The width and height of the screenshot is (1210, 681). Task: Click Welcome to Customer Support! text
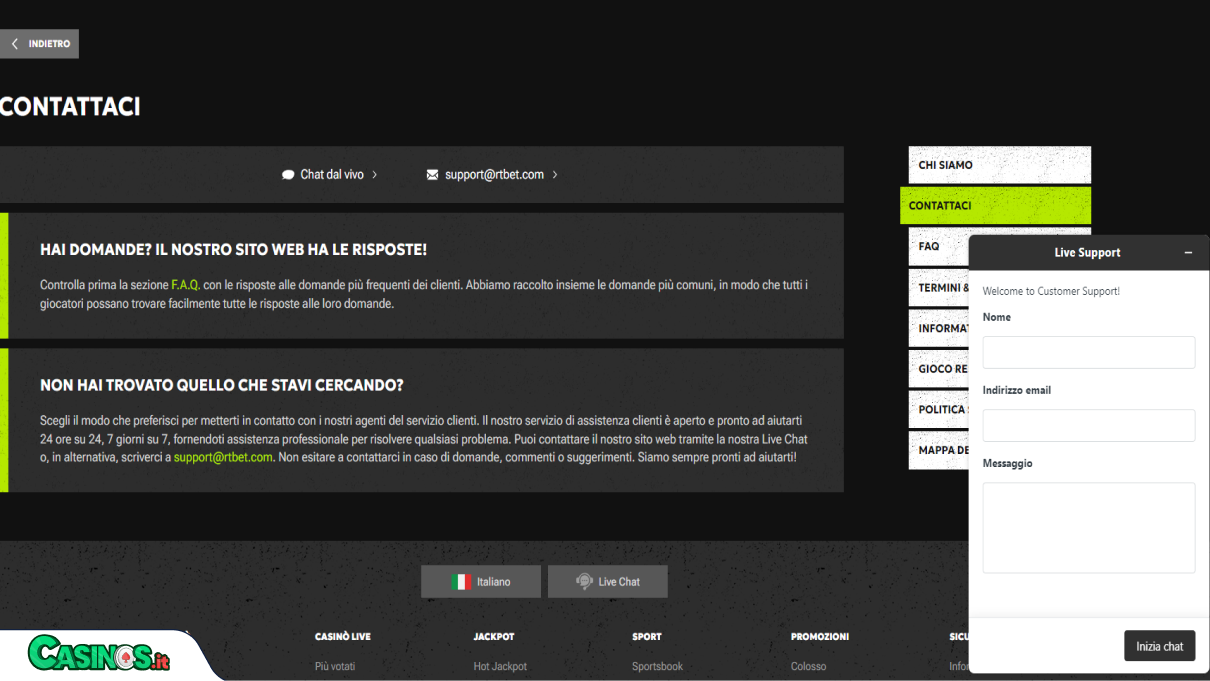click(x=1051, y=291)
